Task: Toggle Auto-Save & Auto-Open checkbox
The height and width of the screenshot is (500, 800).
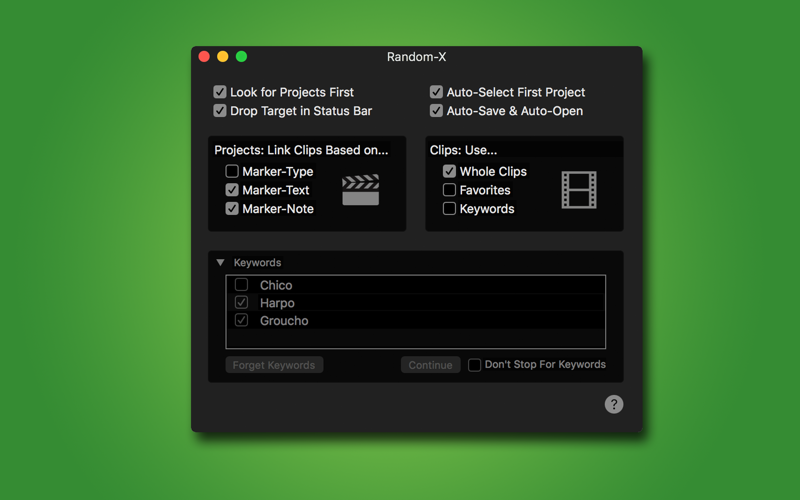Action: [436, 111]
